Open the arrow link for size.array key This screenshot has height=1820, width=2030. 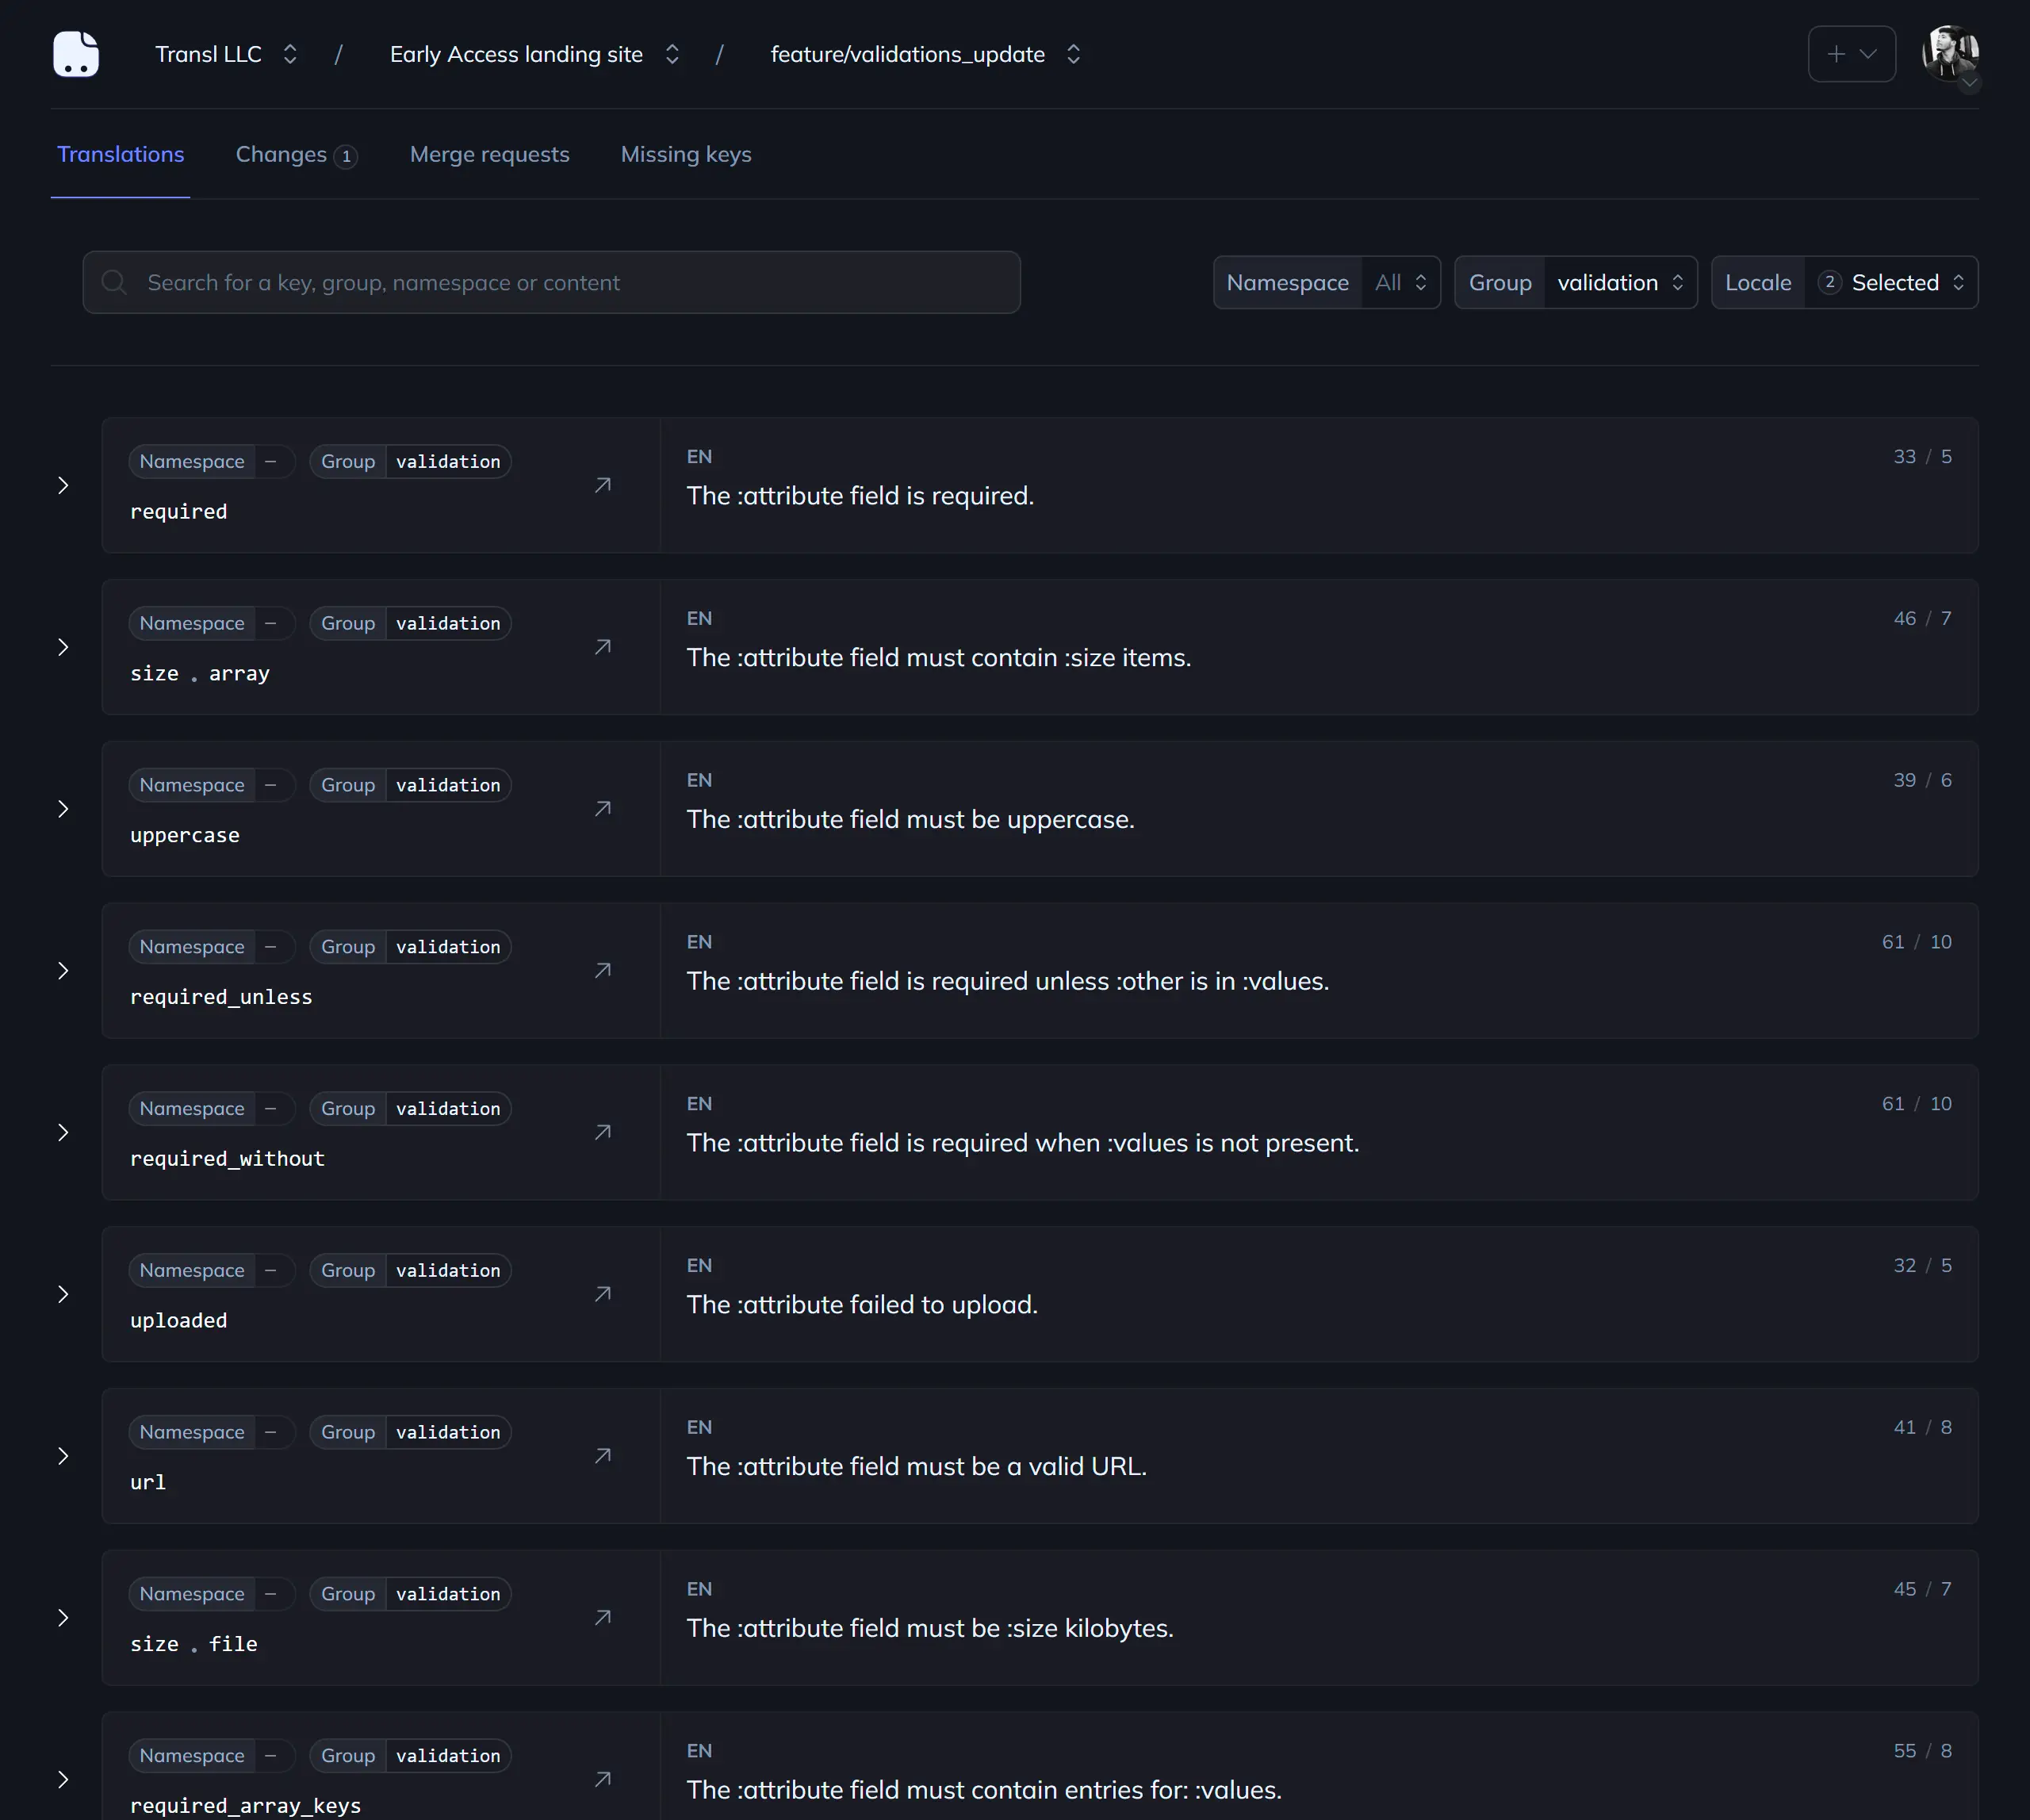pyautogui.click(x=602, y=647)
